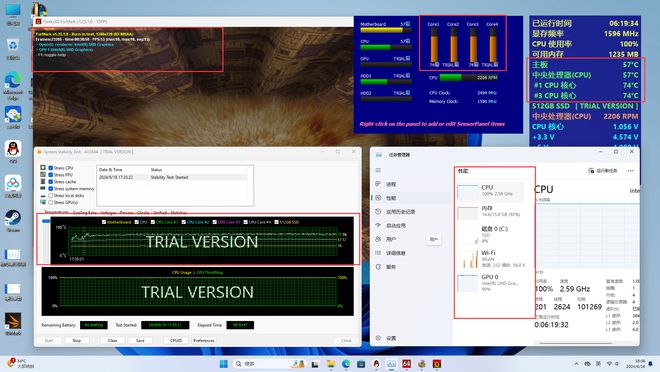The image size is (660, 372).
Task: Toggle the Motherboard graph checkbox
Action: [104, 222]
